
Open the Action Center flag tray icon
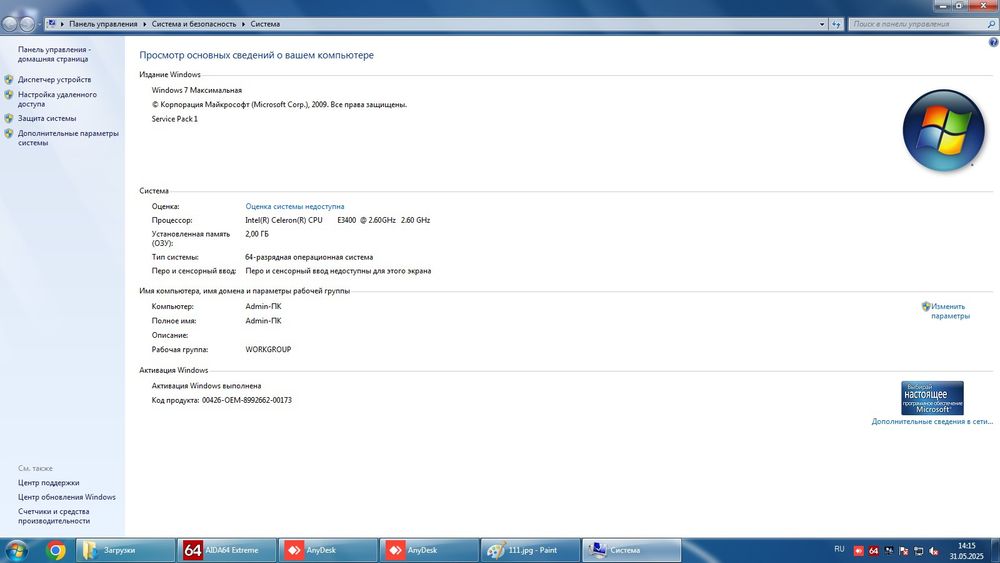[904, 551]
